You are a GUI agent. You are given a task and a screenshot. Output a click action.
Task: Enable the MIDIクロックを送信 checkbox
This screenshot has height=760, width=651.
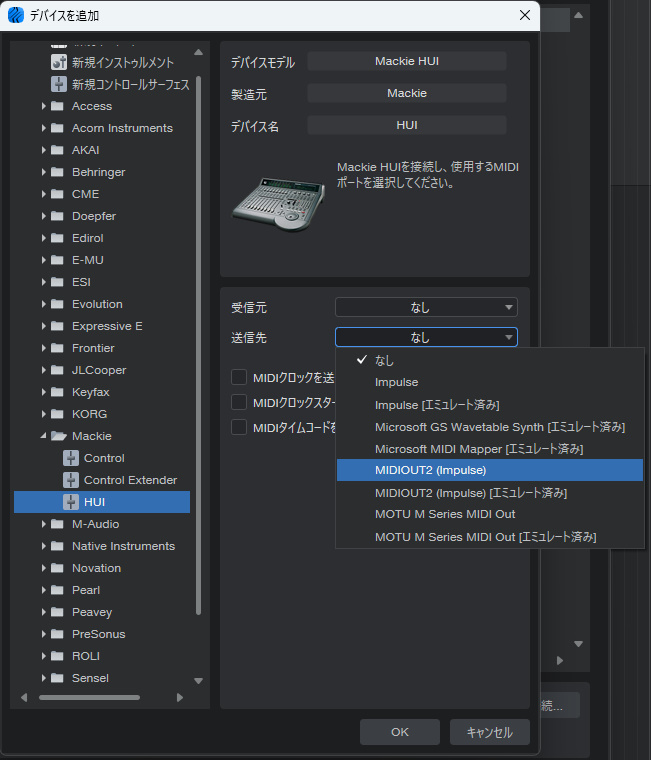tap(239, 377)
